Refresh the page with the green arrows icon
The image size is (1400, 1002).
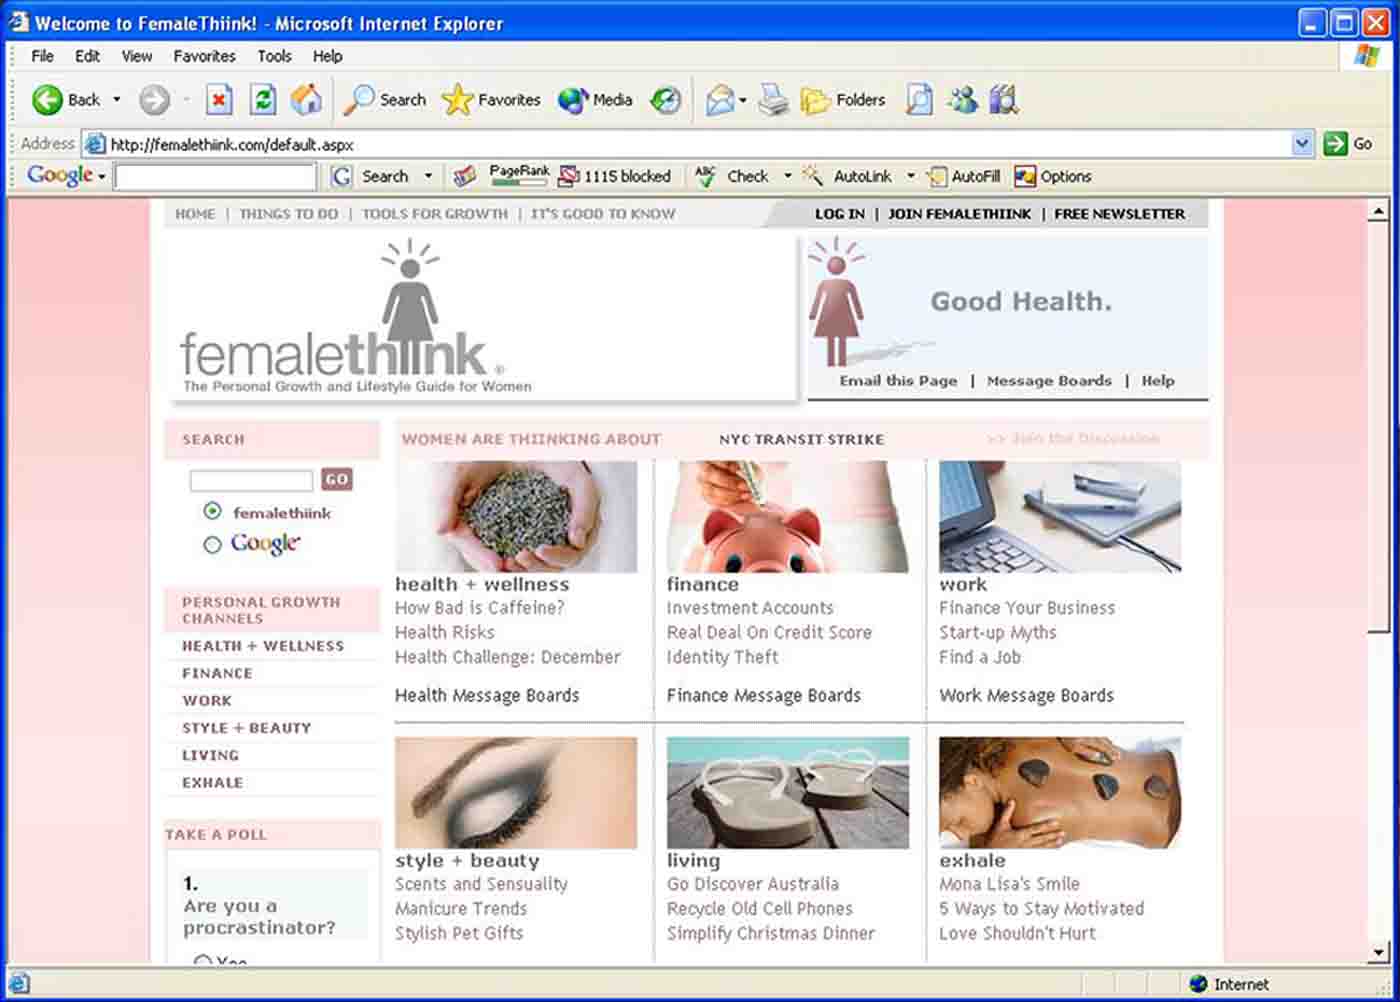(x=263, y=99)
